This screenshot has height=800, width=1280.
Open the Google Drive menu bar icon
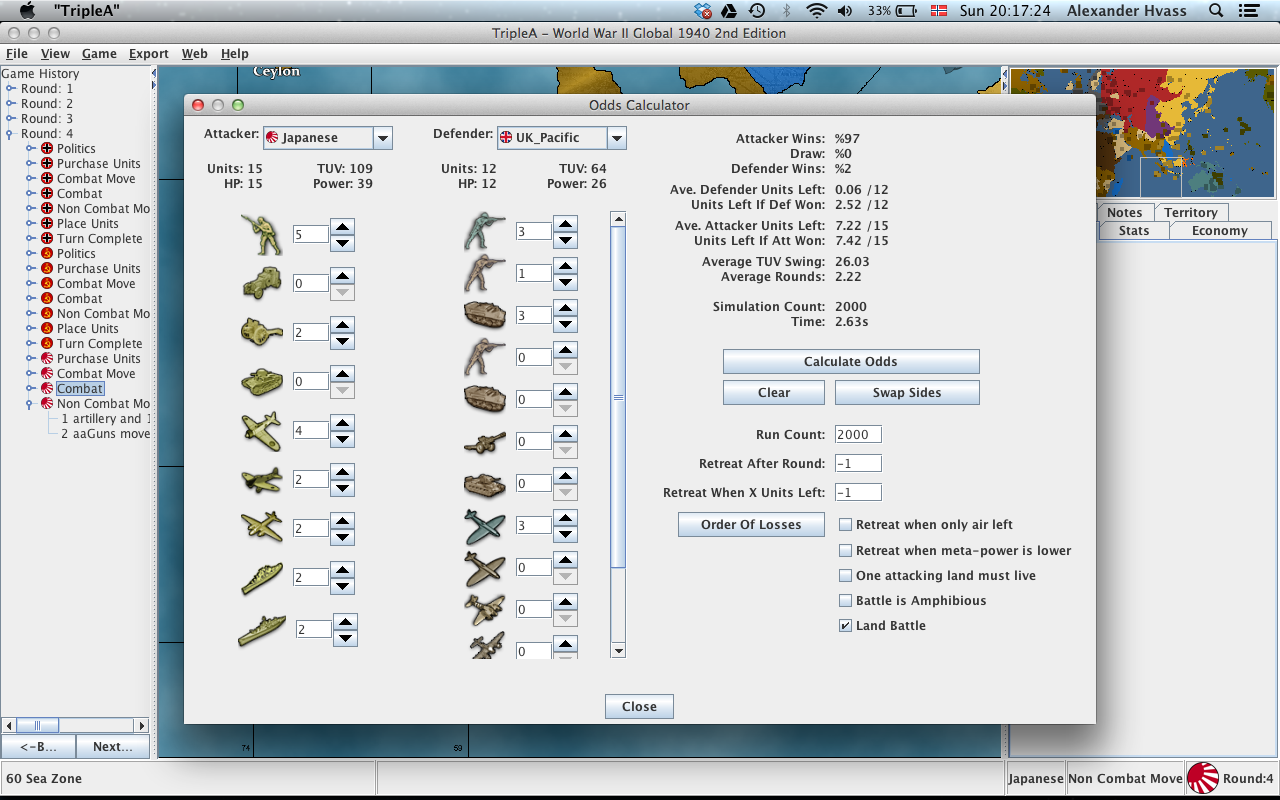(730, 11)
